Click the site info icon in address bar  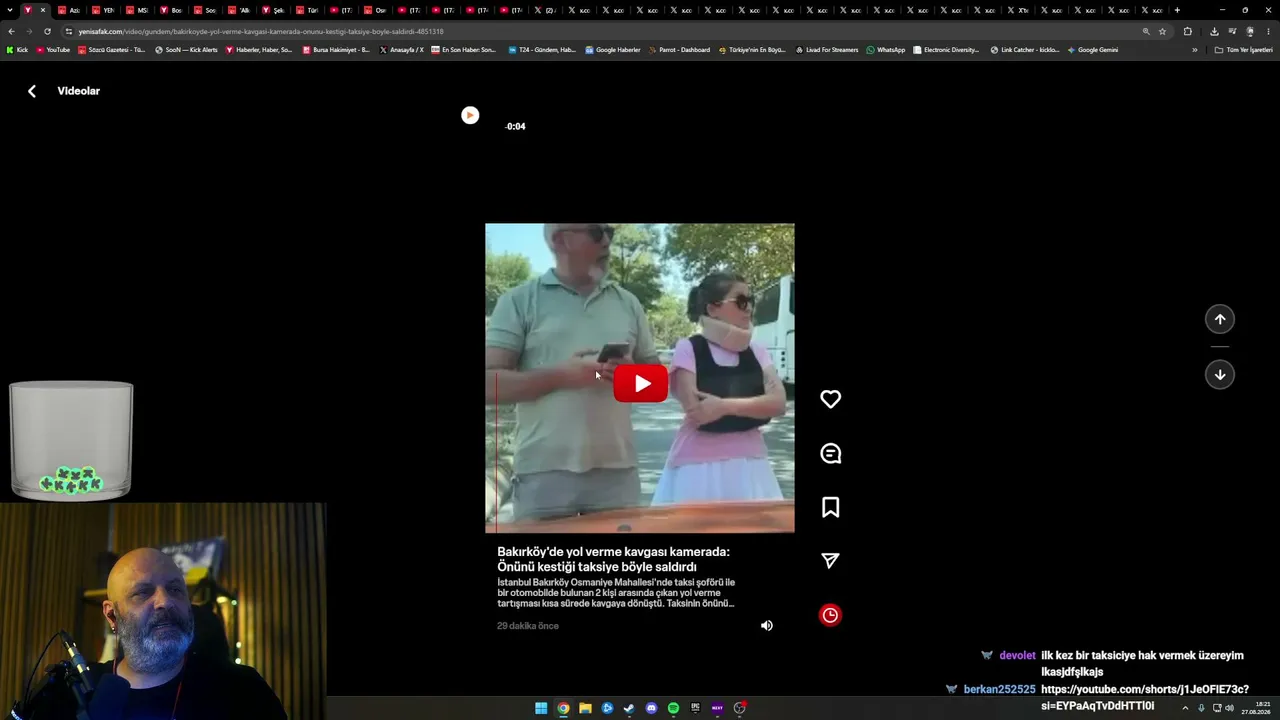click(x=69, y=31)
